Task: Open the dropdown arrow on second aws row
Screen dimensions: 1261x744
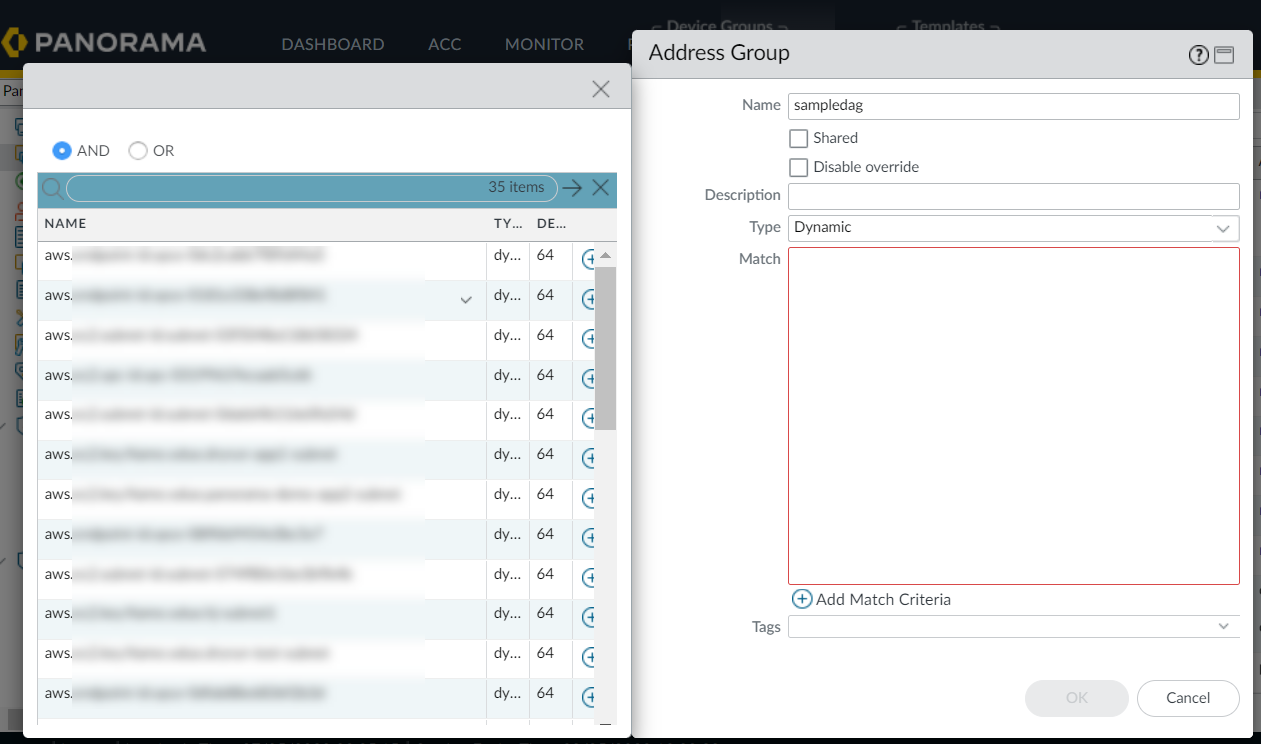Action: (466, 300)
